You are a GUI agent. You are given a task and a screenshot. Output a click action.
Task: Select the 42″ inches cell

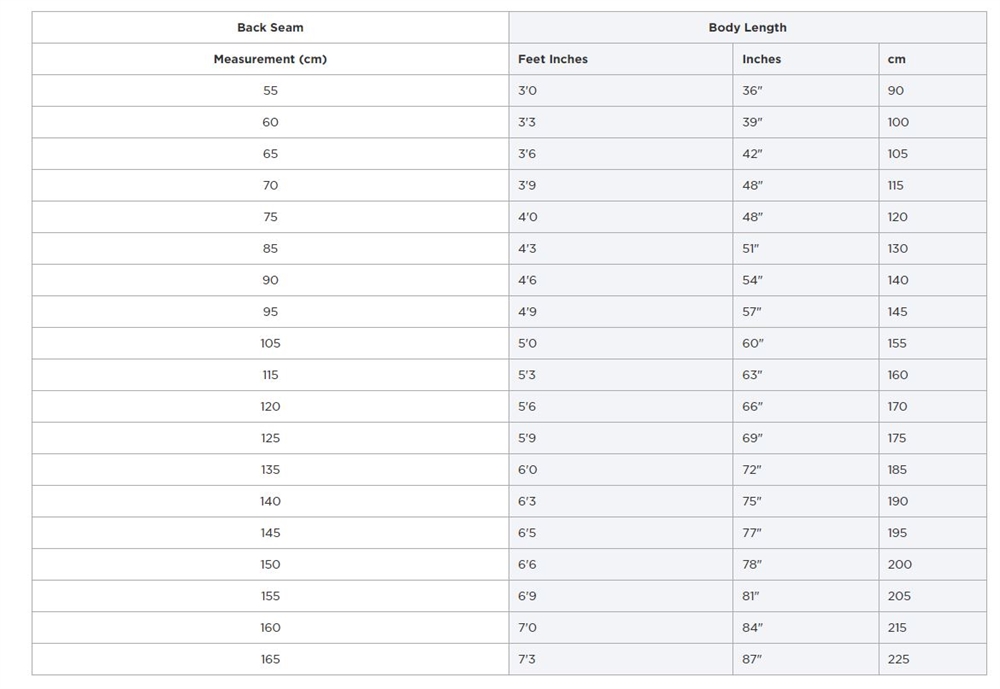752,154
